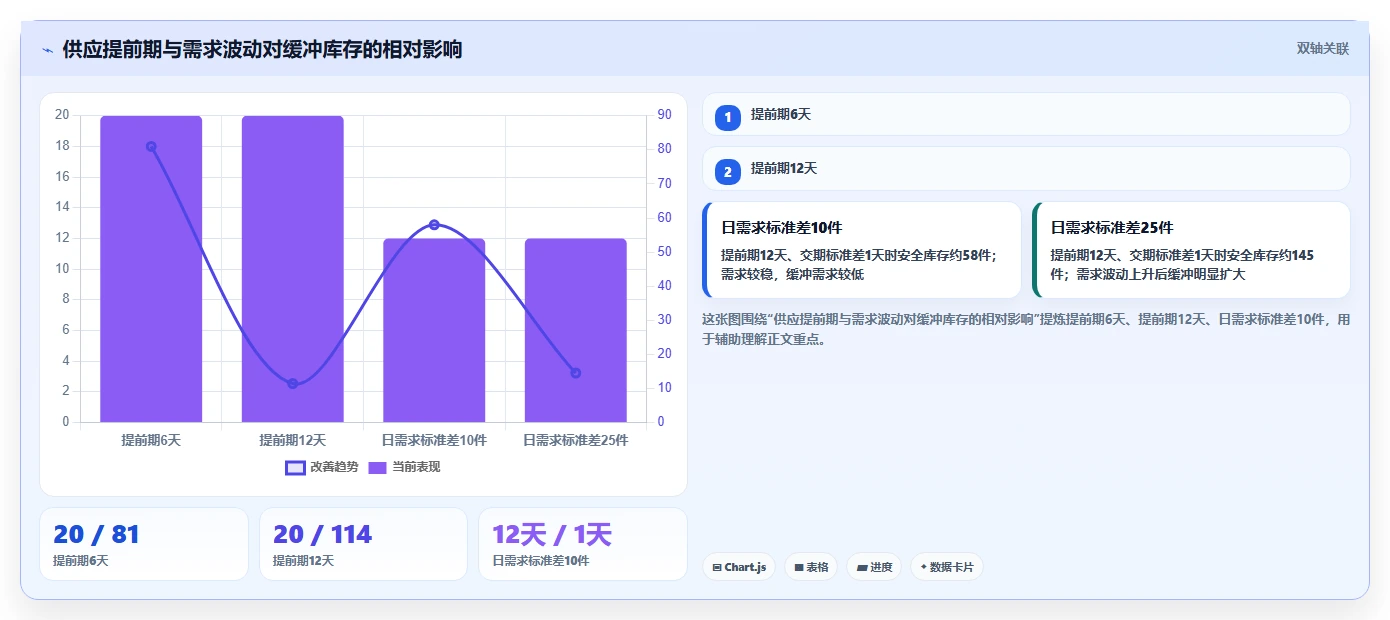Select the Chart.js tag chip

coord(739,567)
